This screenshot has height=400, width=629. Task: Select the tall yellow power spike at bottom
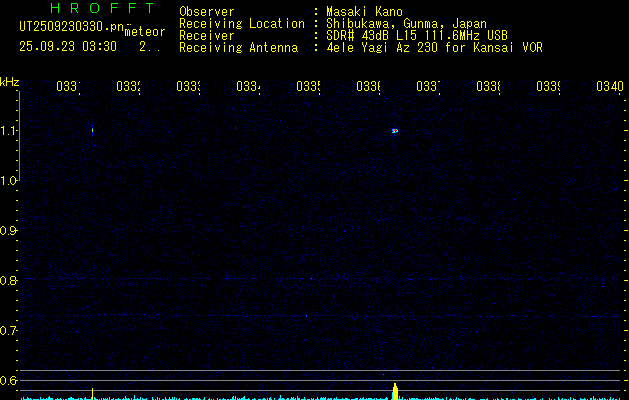395,389
